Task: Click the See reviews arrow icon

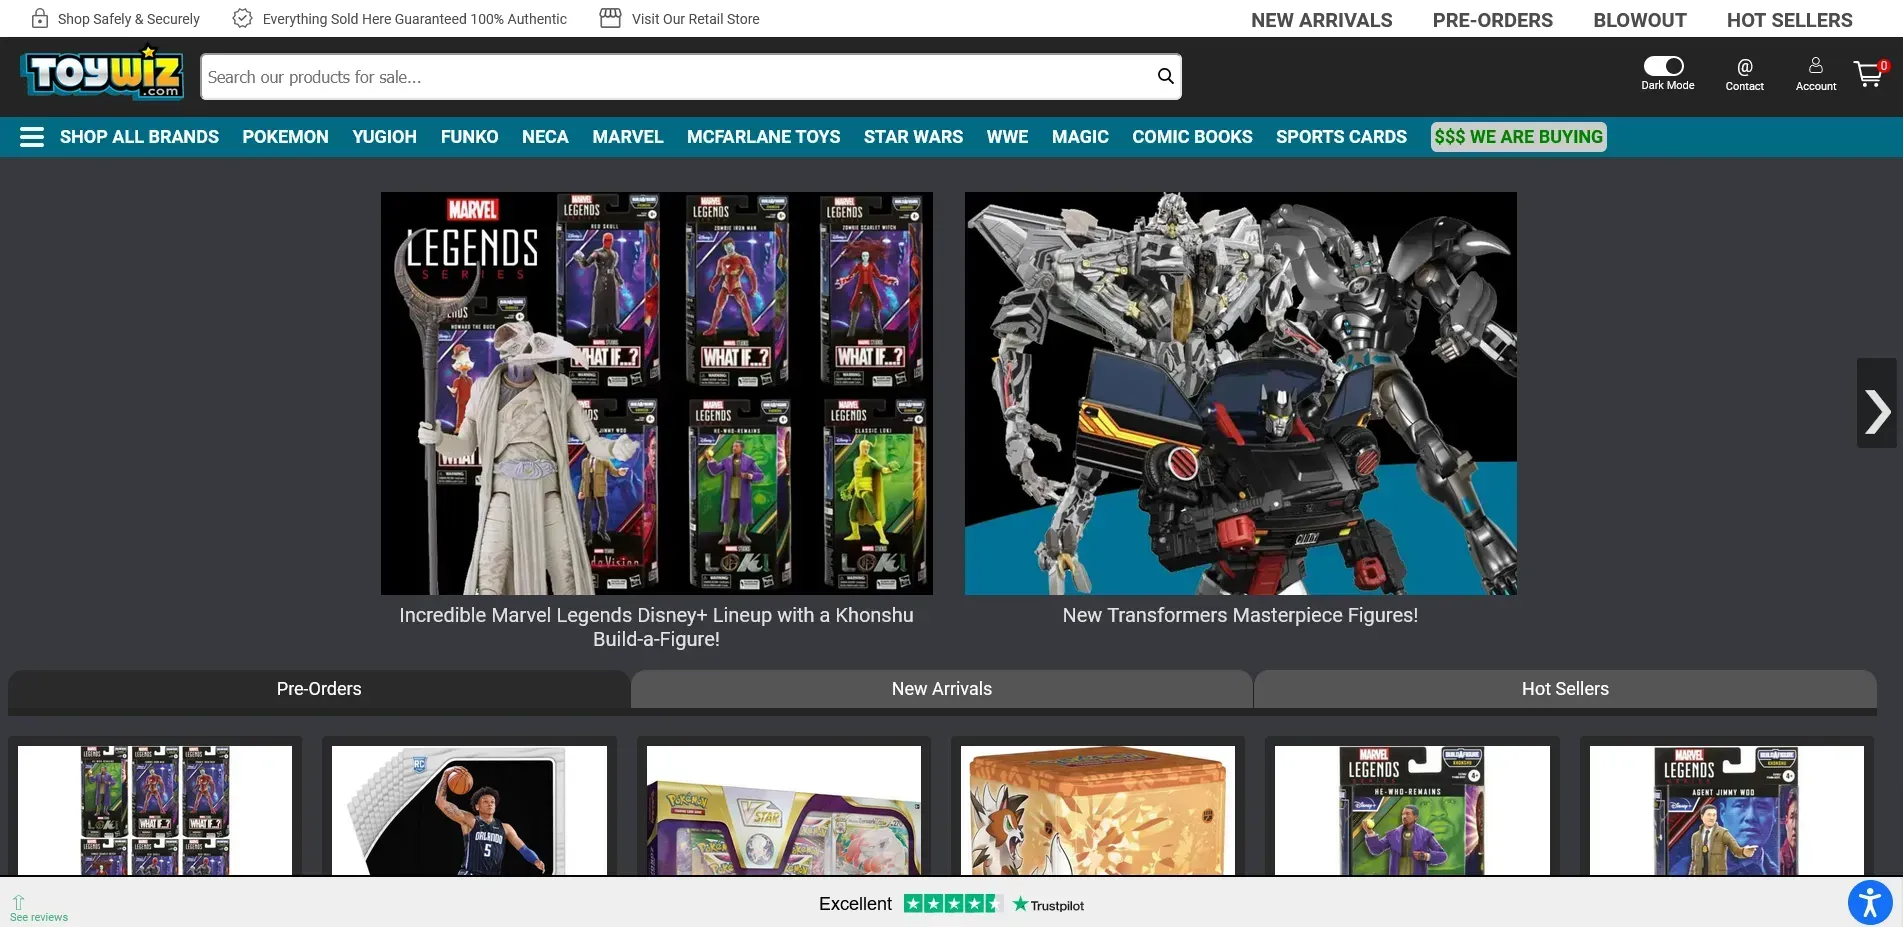Action: pyautogui.click(x=18, y=902)
